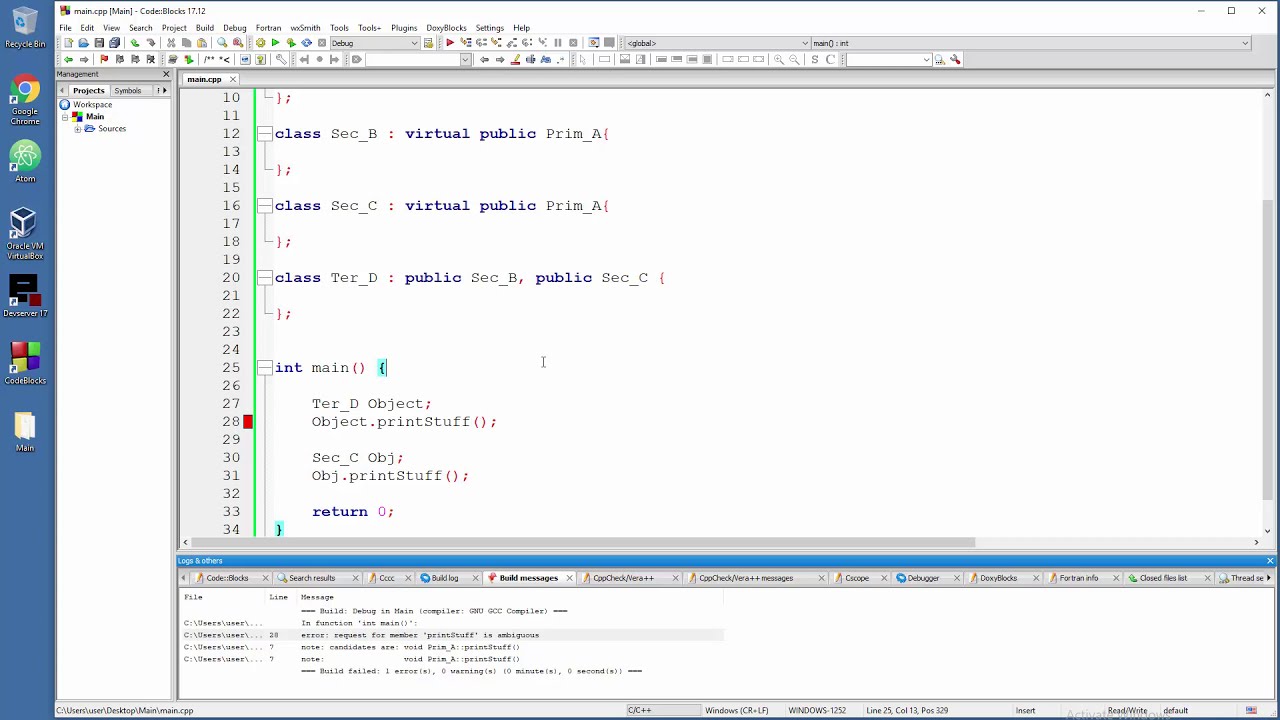Viewport: 1280px width, 720px height.
Task: Run the program with green arrow
Action: 275,43
